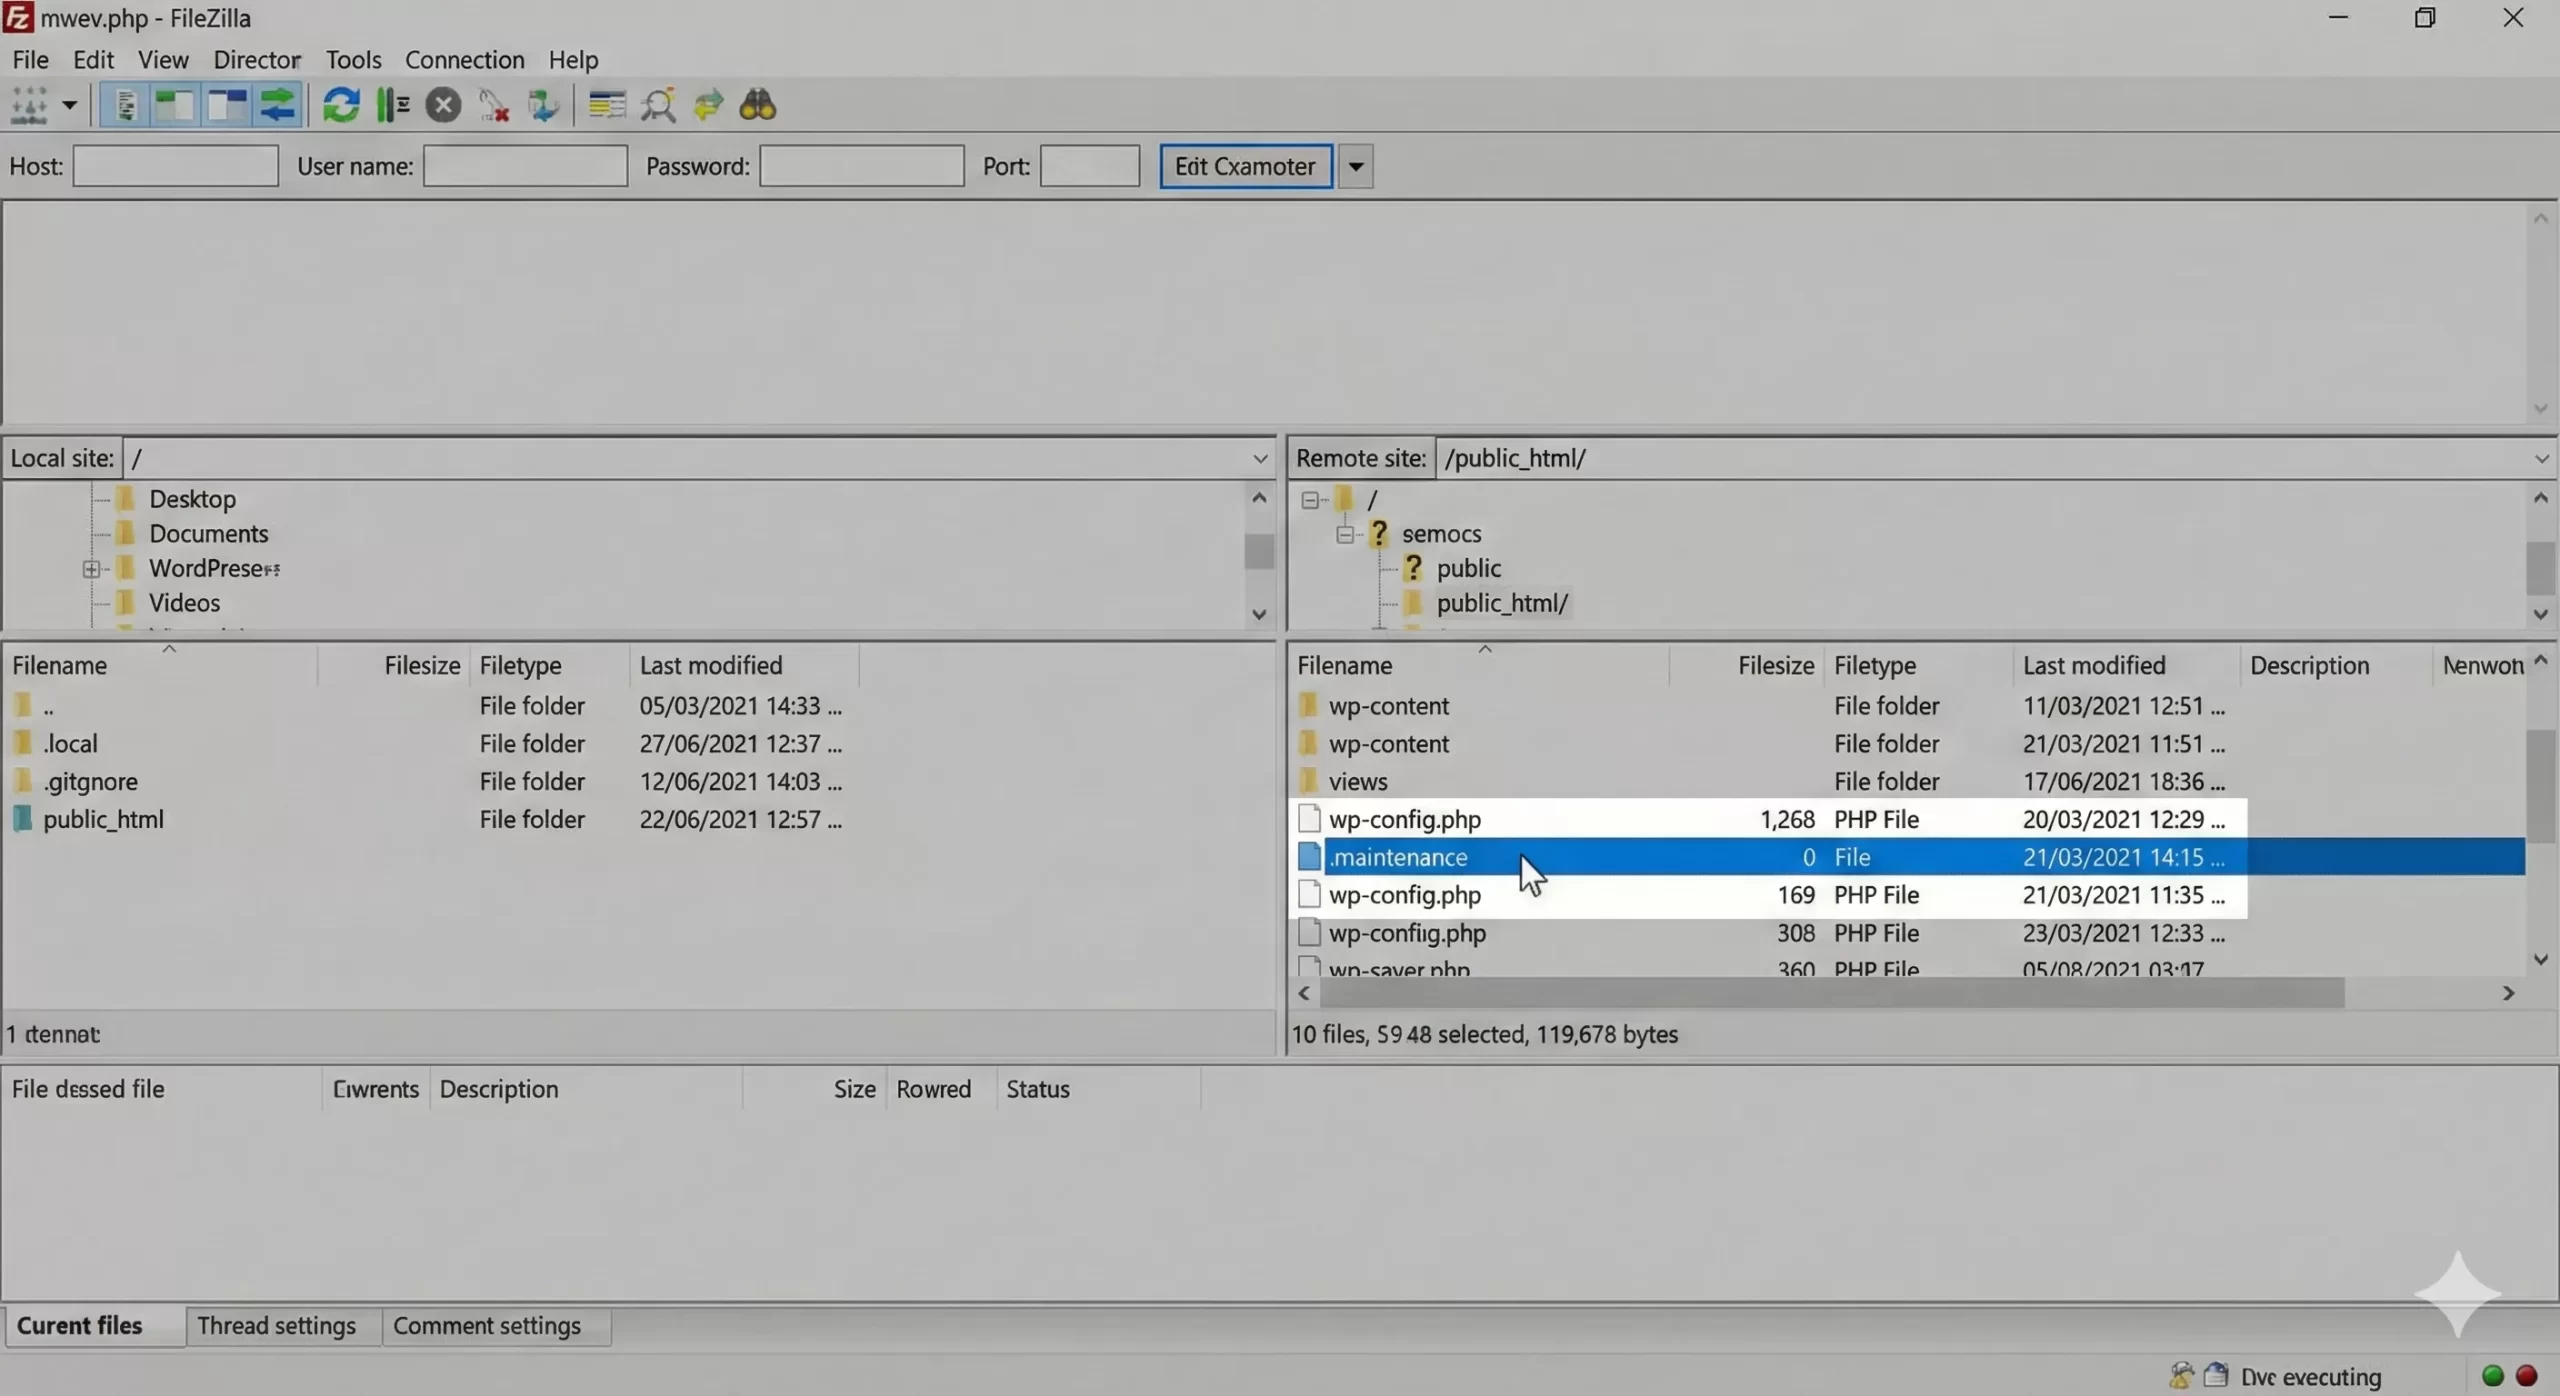2560x1396 pixels.
Task: Toggle the transfer queue display
Action: coord(277,105)
